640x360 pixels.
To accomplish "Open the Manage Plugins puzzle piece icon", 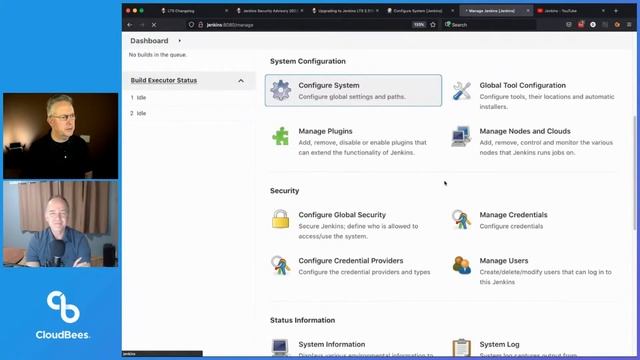I will (x=280, y=136).
